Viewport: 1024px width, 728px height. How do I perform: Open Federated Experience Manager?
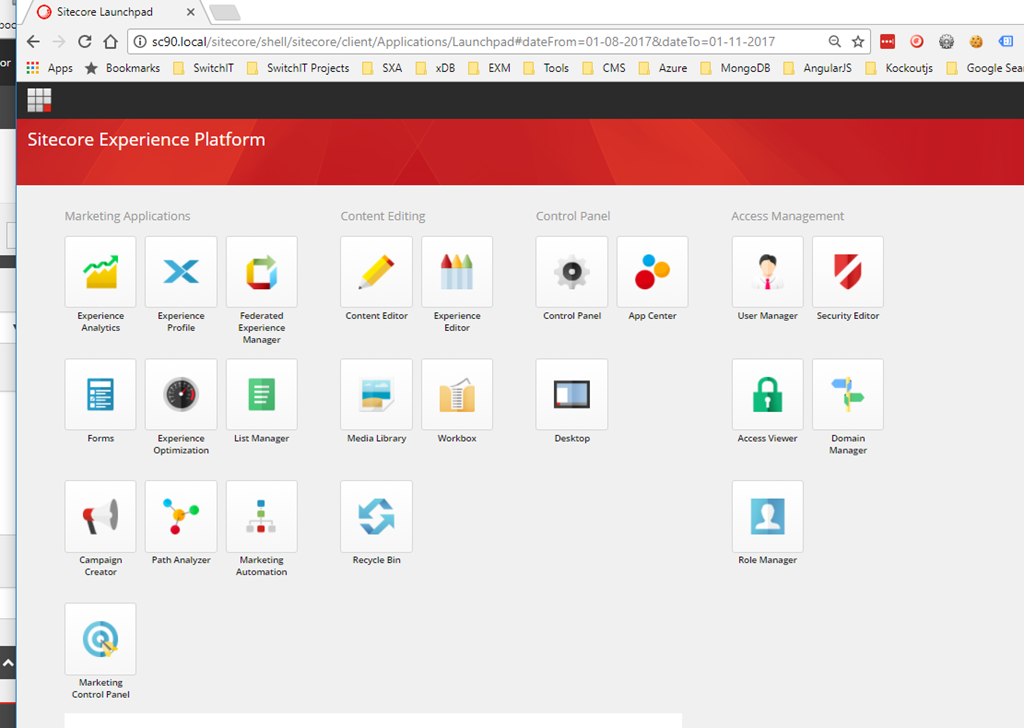261,272
